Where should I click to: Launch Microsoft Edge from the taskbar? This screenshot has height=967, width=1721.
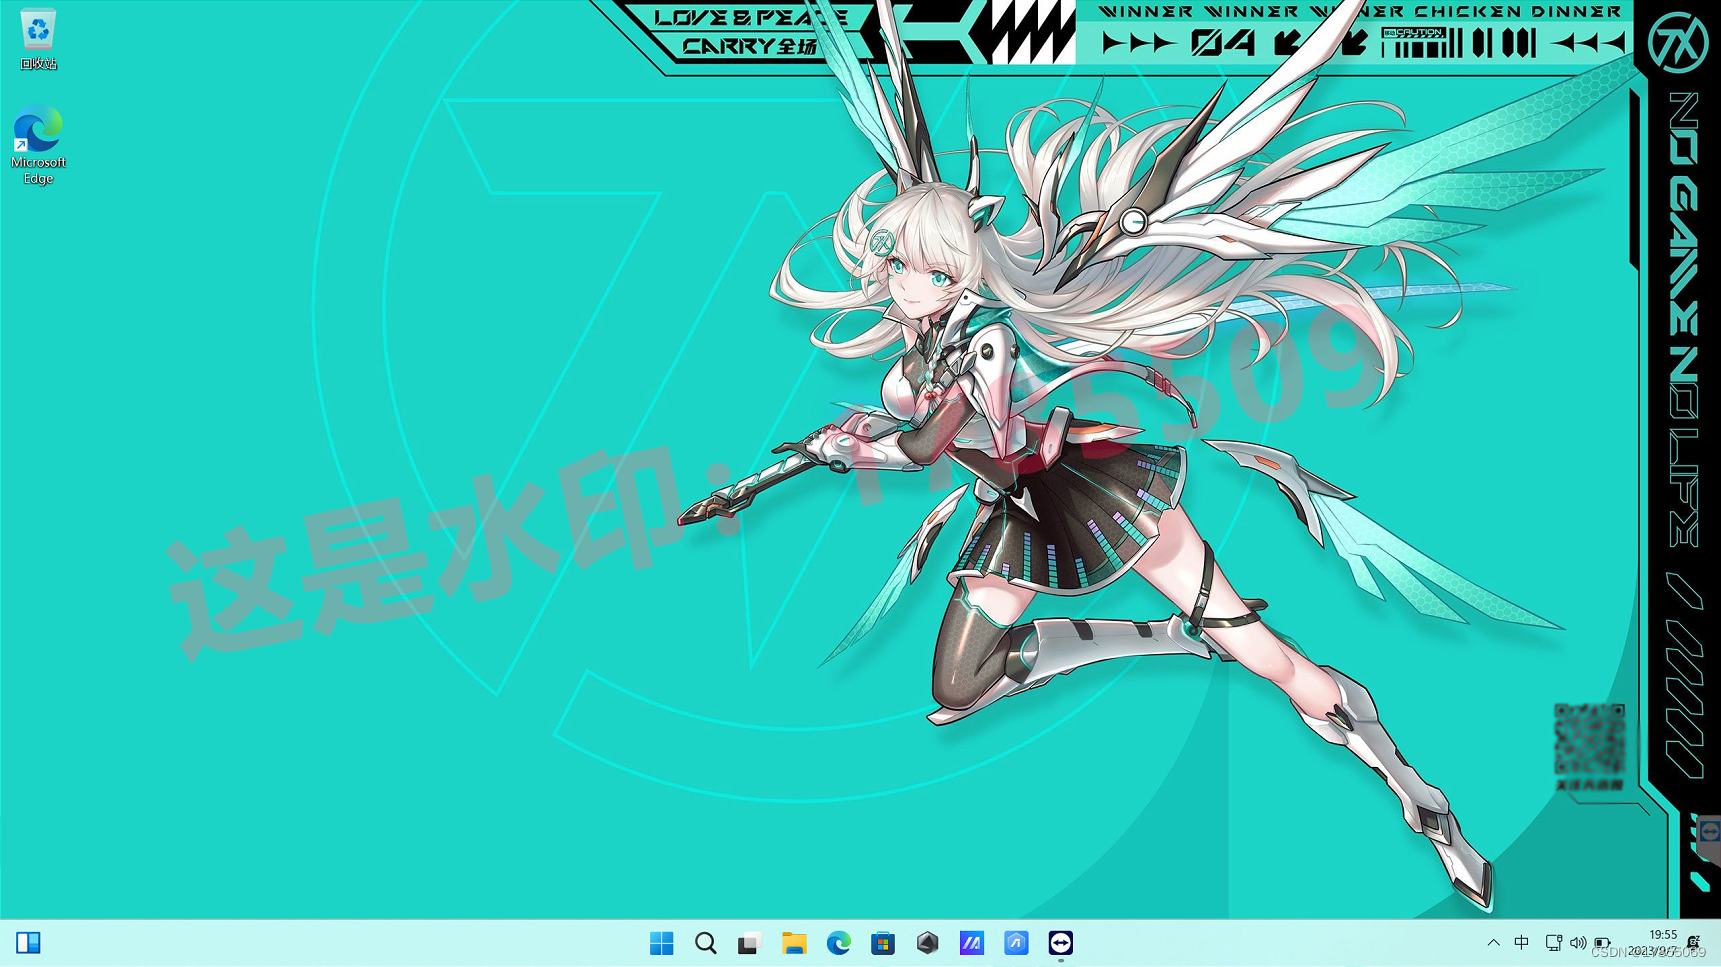[839, 943]
